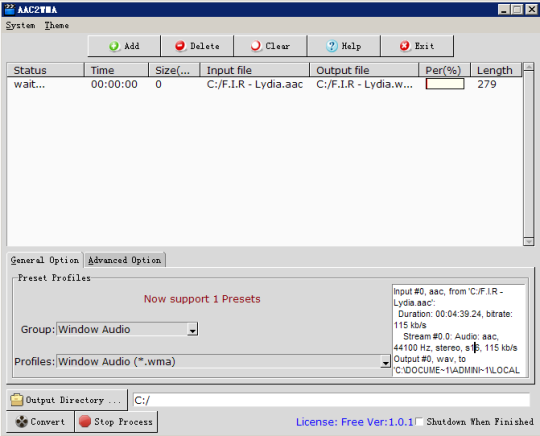This screenshot has height=436, width=540.
Task: Click the Convert film reel icon
Action: pyautogui.click(x=21, y=422)
